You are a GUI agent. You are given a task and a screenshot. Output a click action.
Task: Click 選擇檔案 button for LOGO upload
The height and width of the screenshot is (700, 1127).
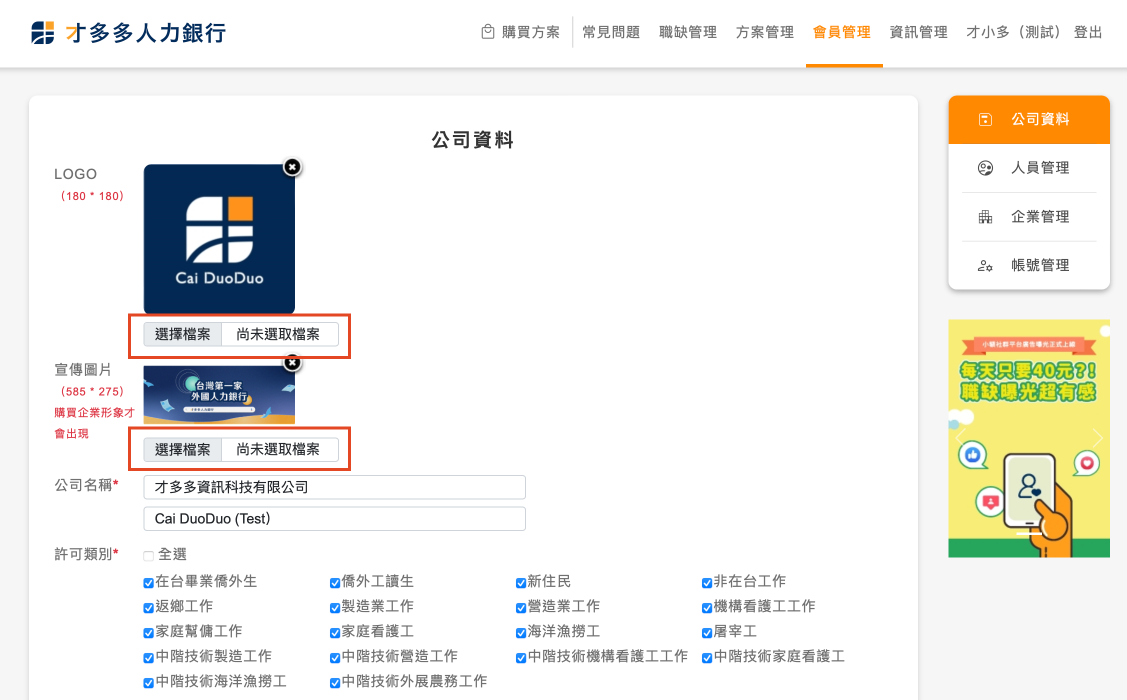[183, 335]
